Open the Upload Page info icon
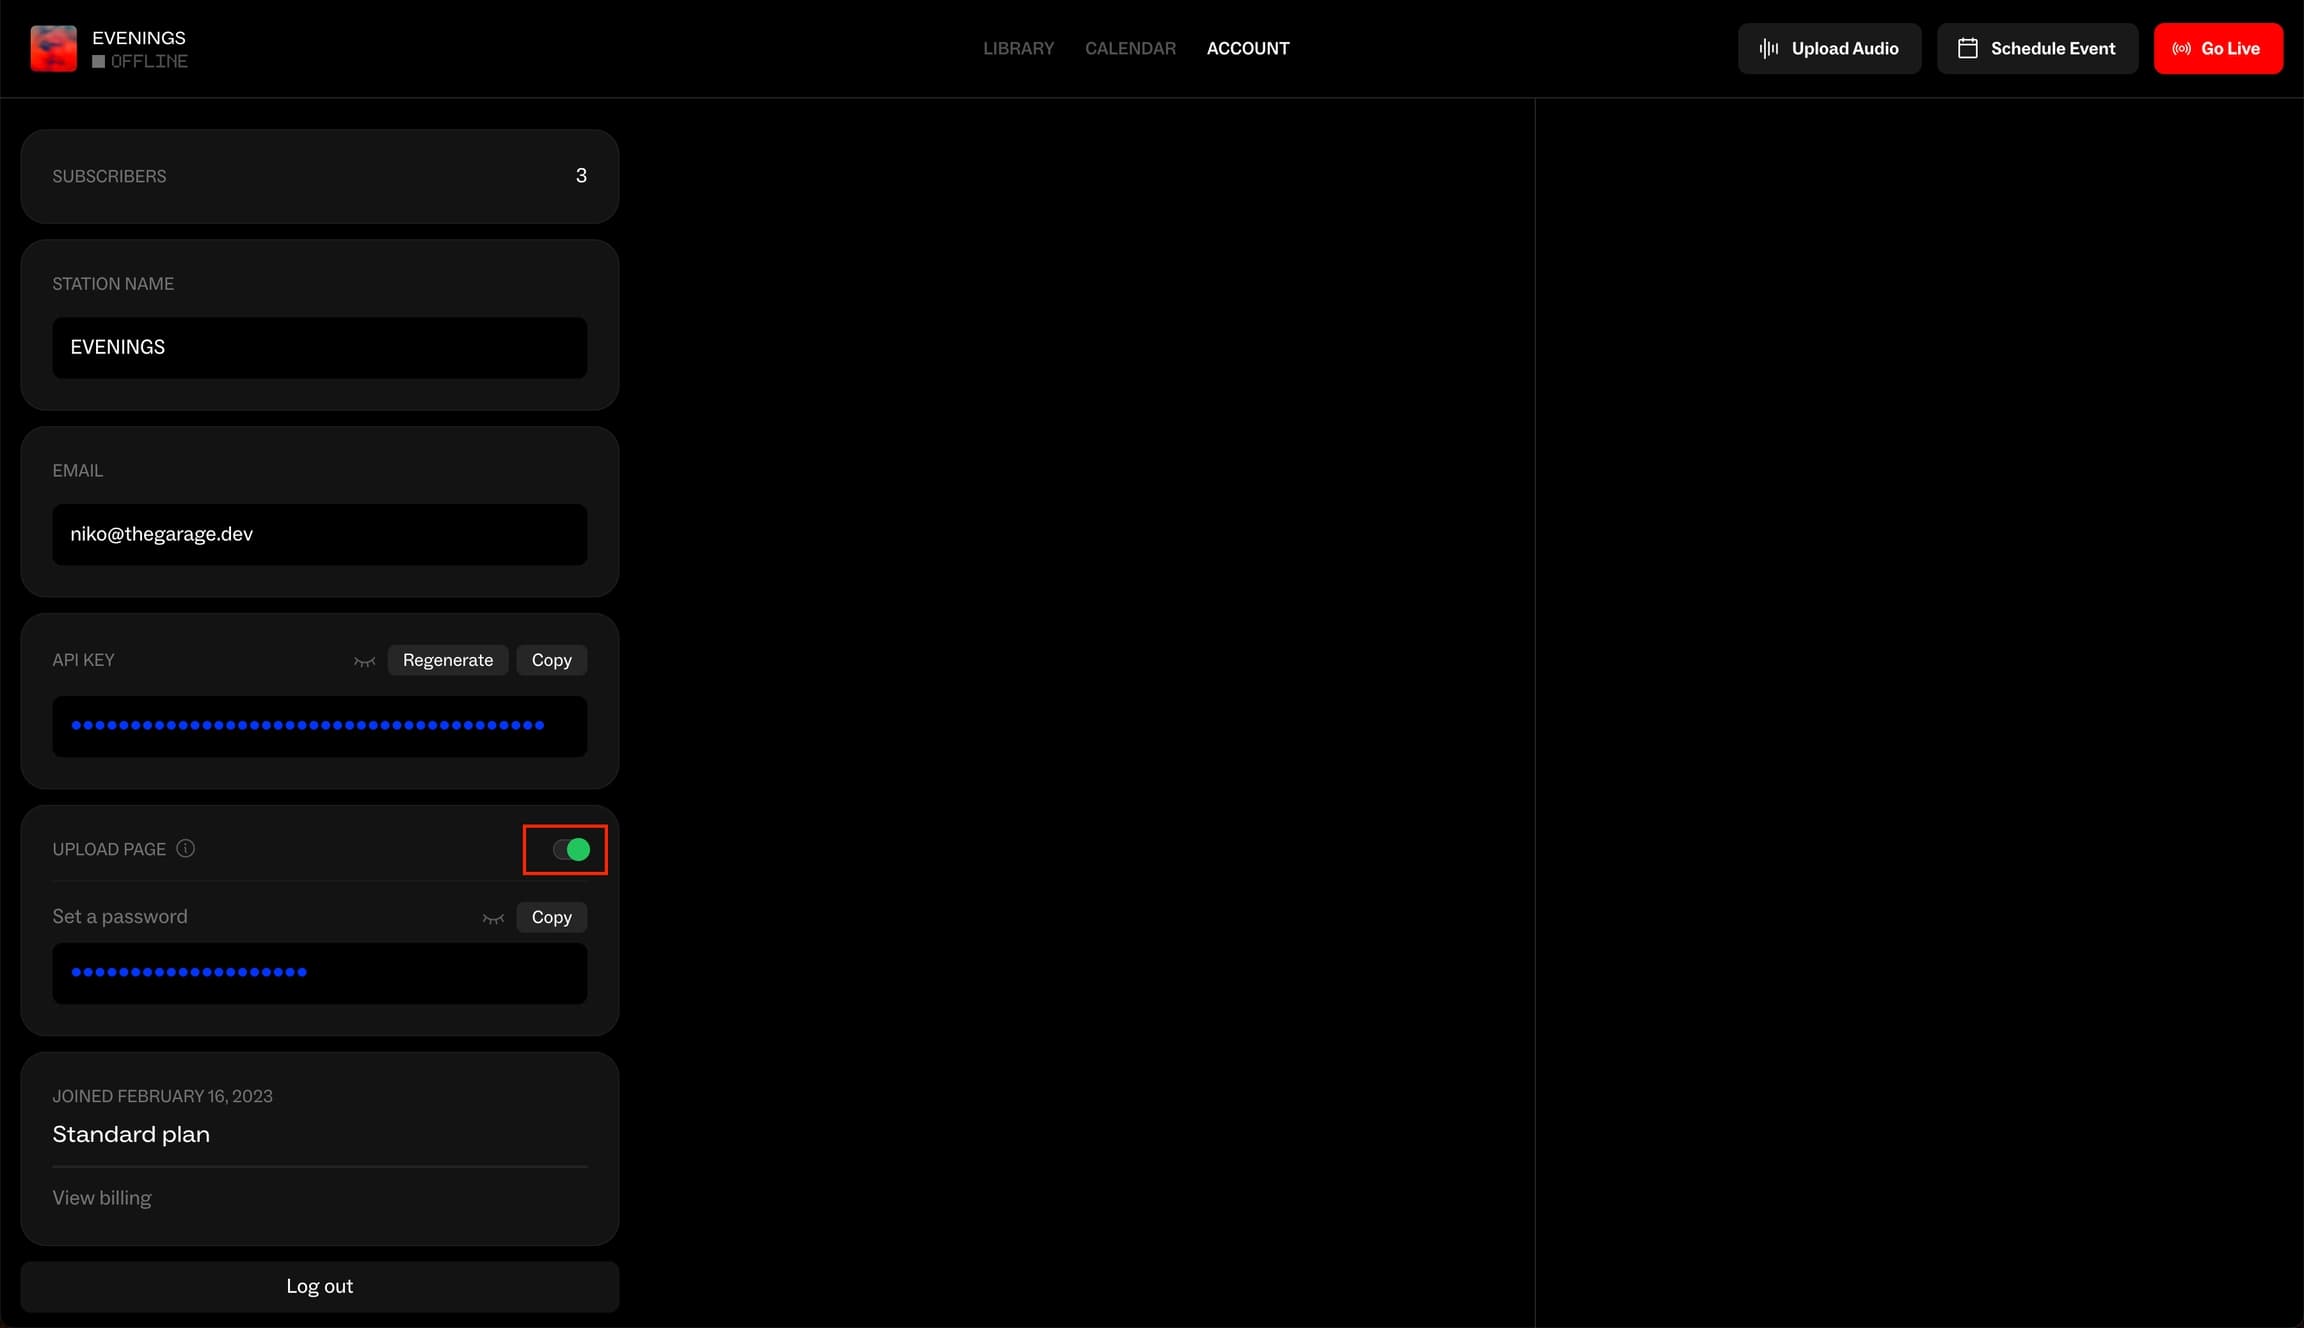This screenshot has width=2304, height=1328. (185, 848)
